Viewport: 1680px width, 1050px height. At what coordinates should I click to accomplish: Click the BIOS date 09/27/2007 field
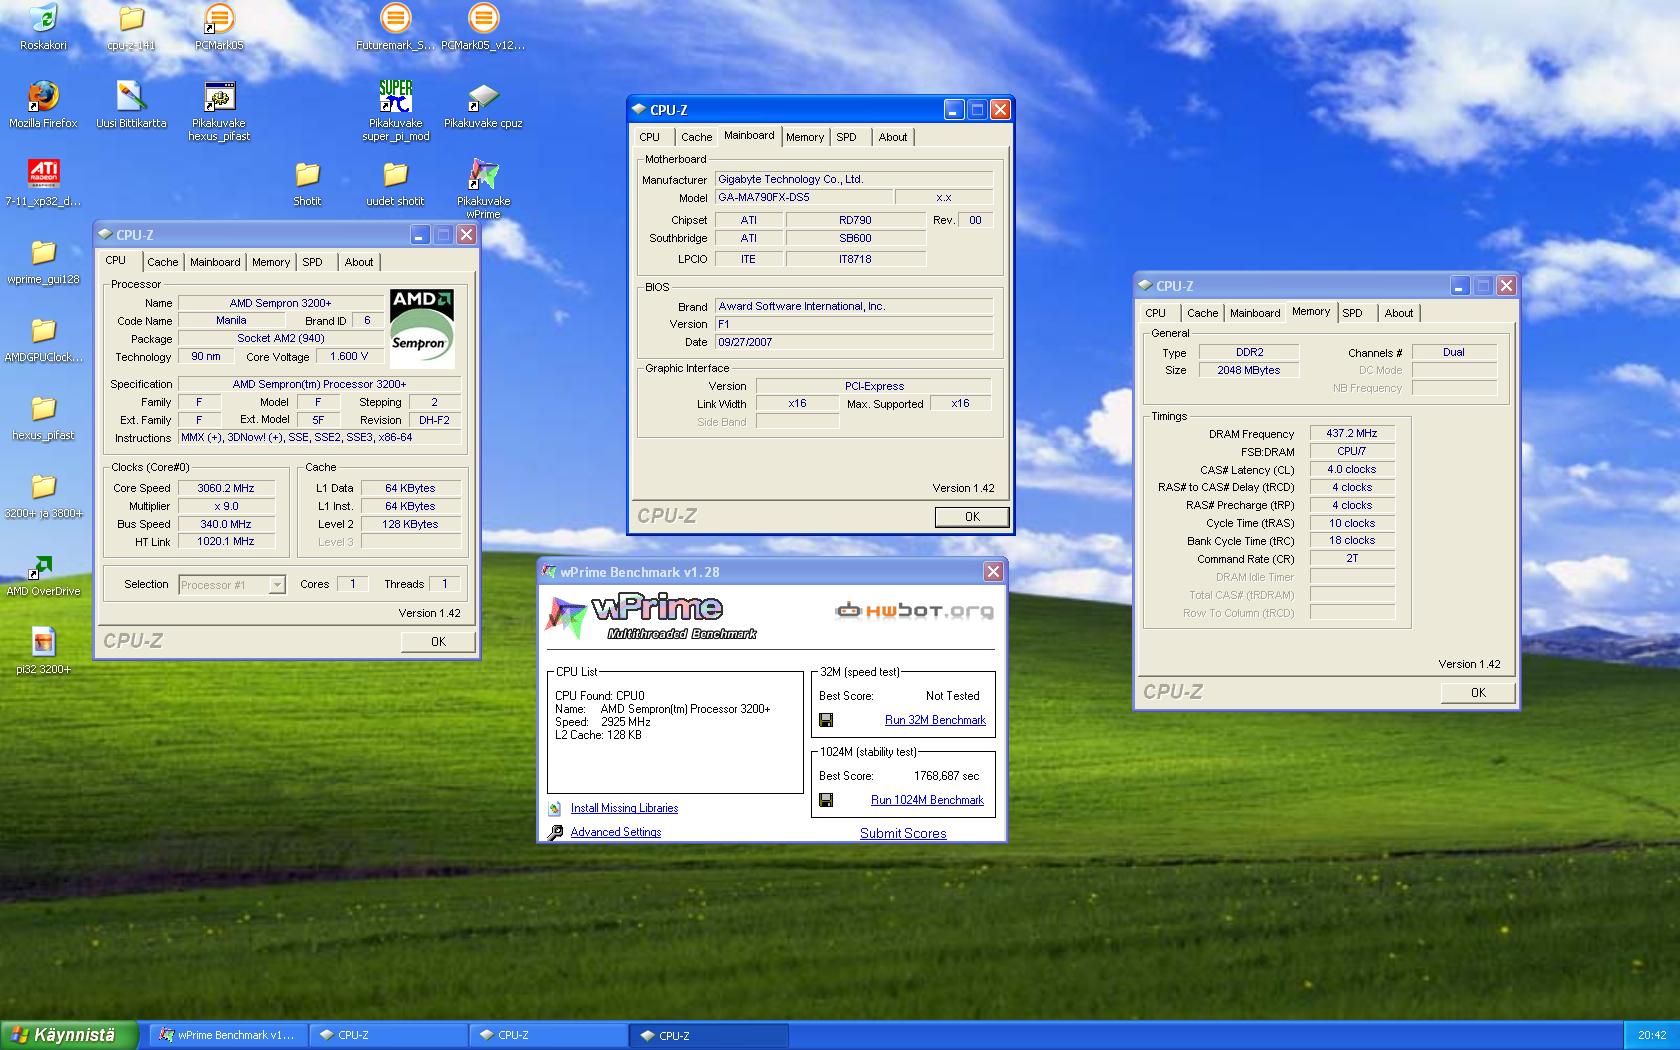854,342
